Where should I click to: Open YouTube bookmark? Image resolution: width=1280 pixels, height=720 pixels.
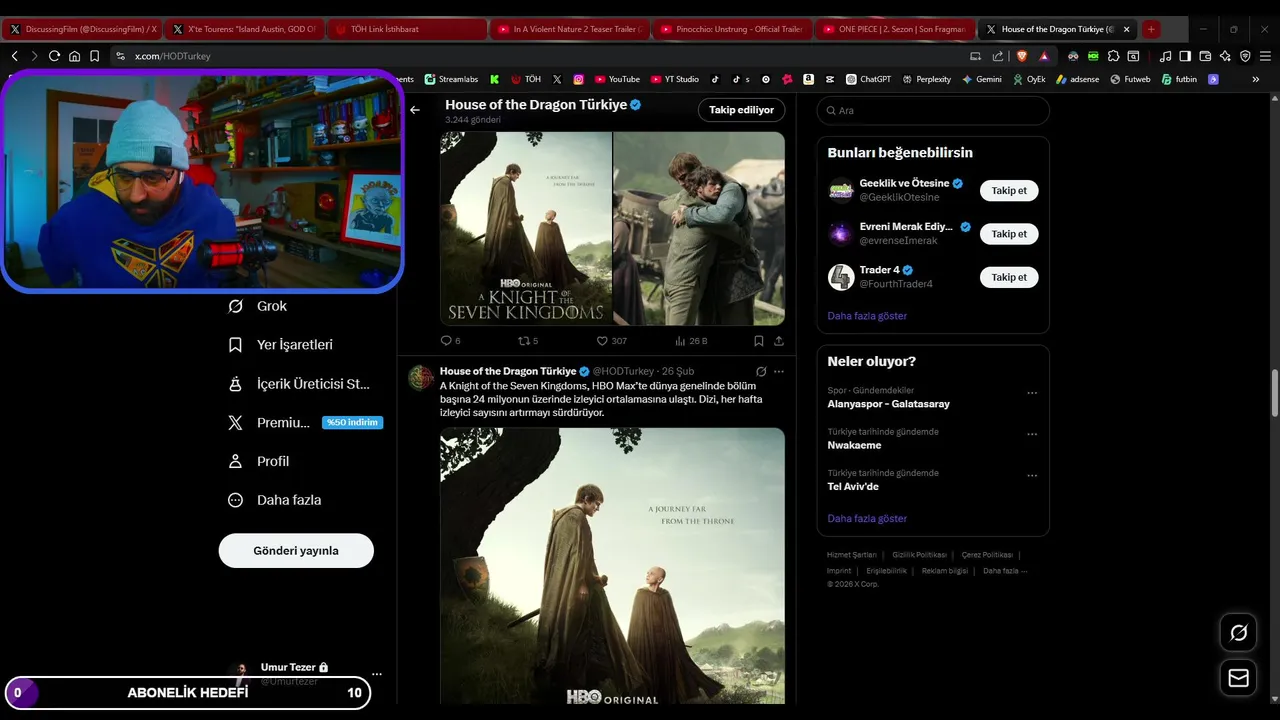pyautogui.click(x=617, y=79)
